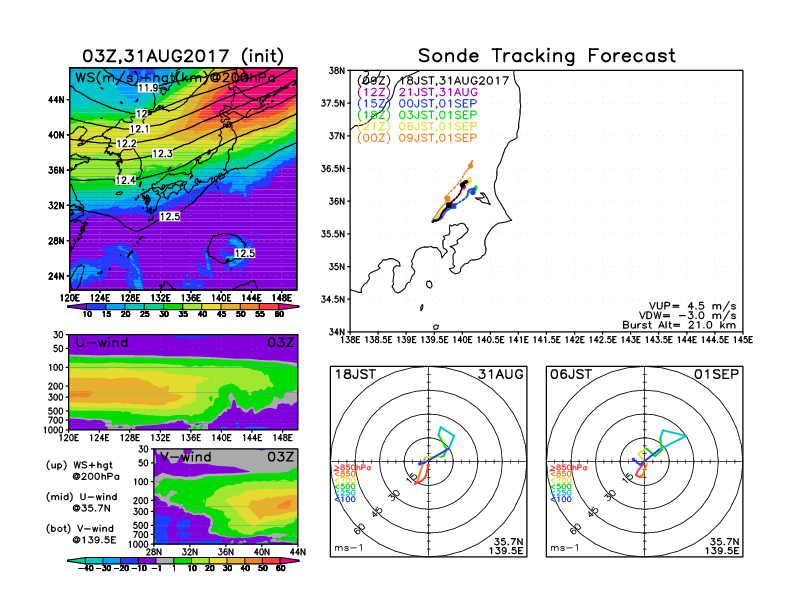Click the 12.4 height contour label
Screen dimensions: 792x612
click(x=125, y=180)
